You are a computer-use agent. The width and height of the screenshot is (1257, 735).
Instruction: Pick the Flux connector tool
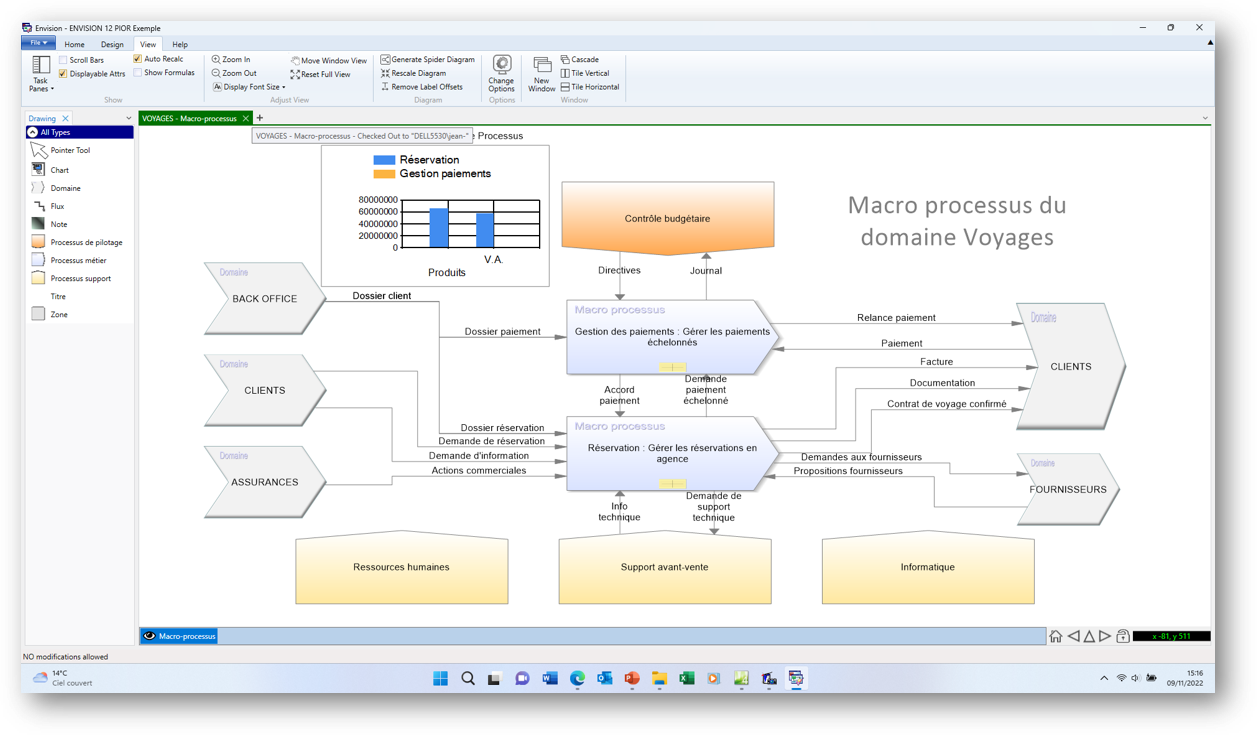57,206
